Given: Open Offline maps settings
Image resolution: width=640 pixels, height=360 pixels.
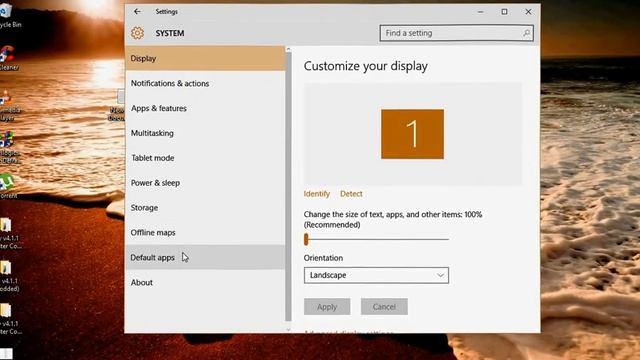Looking at the screenshot, I should 205,233.
